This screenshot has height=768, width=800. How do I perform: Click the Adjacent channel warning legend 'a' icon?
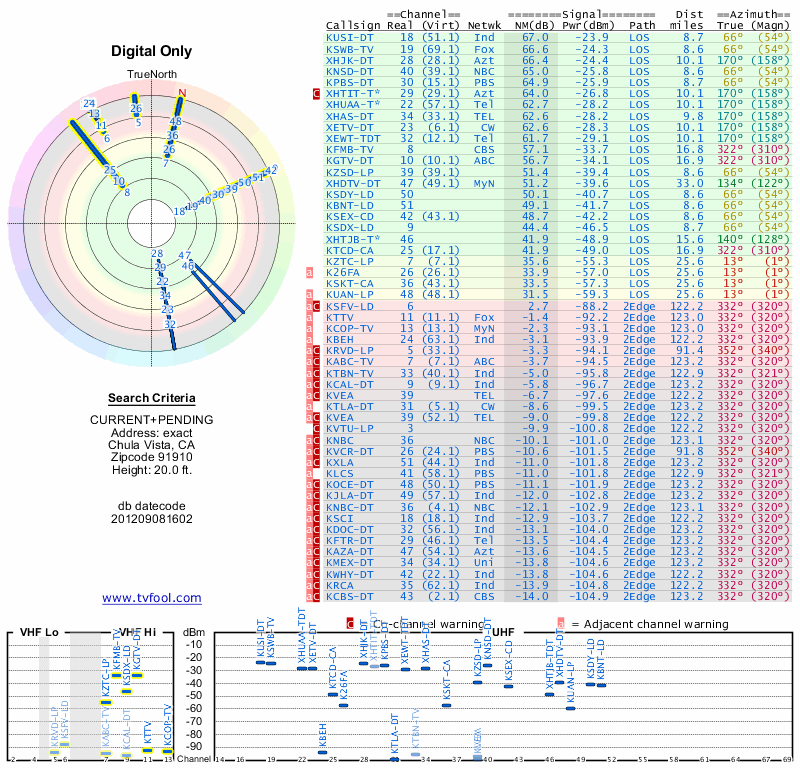(561, 624)
